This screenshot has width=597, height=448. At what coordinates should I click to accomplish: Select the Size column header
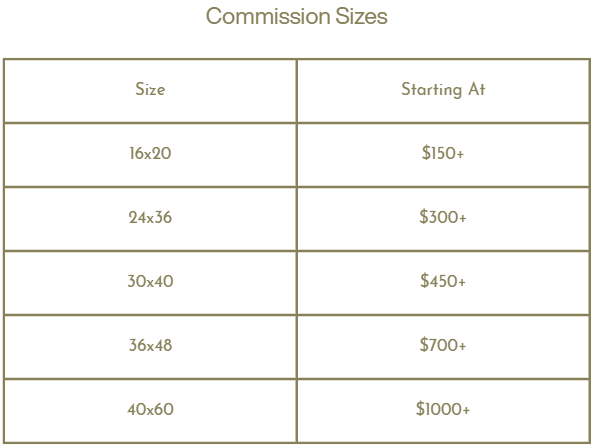[x=150, y=89]
